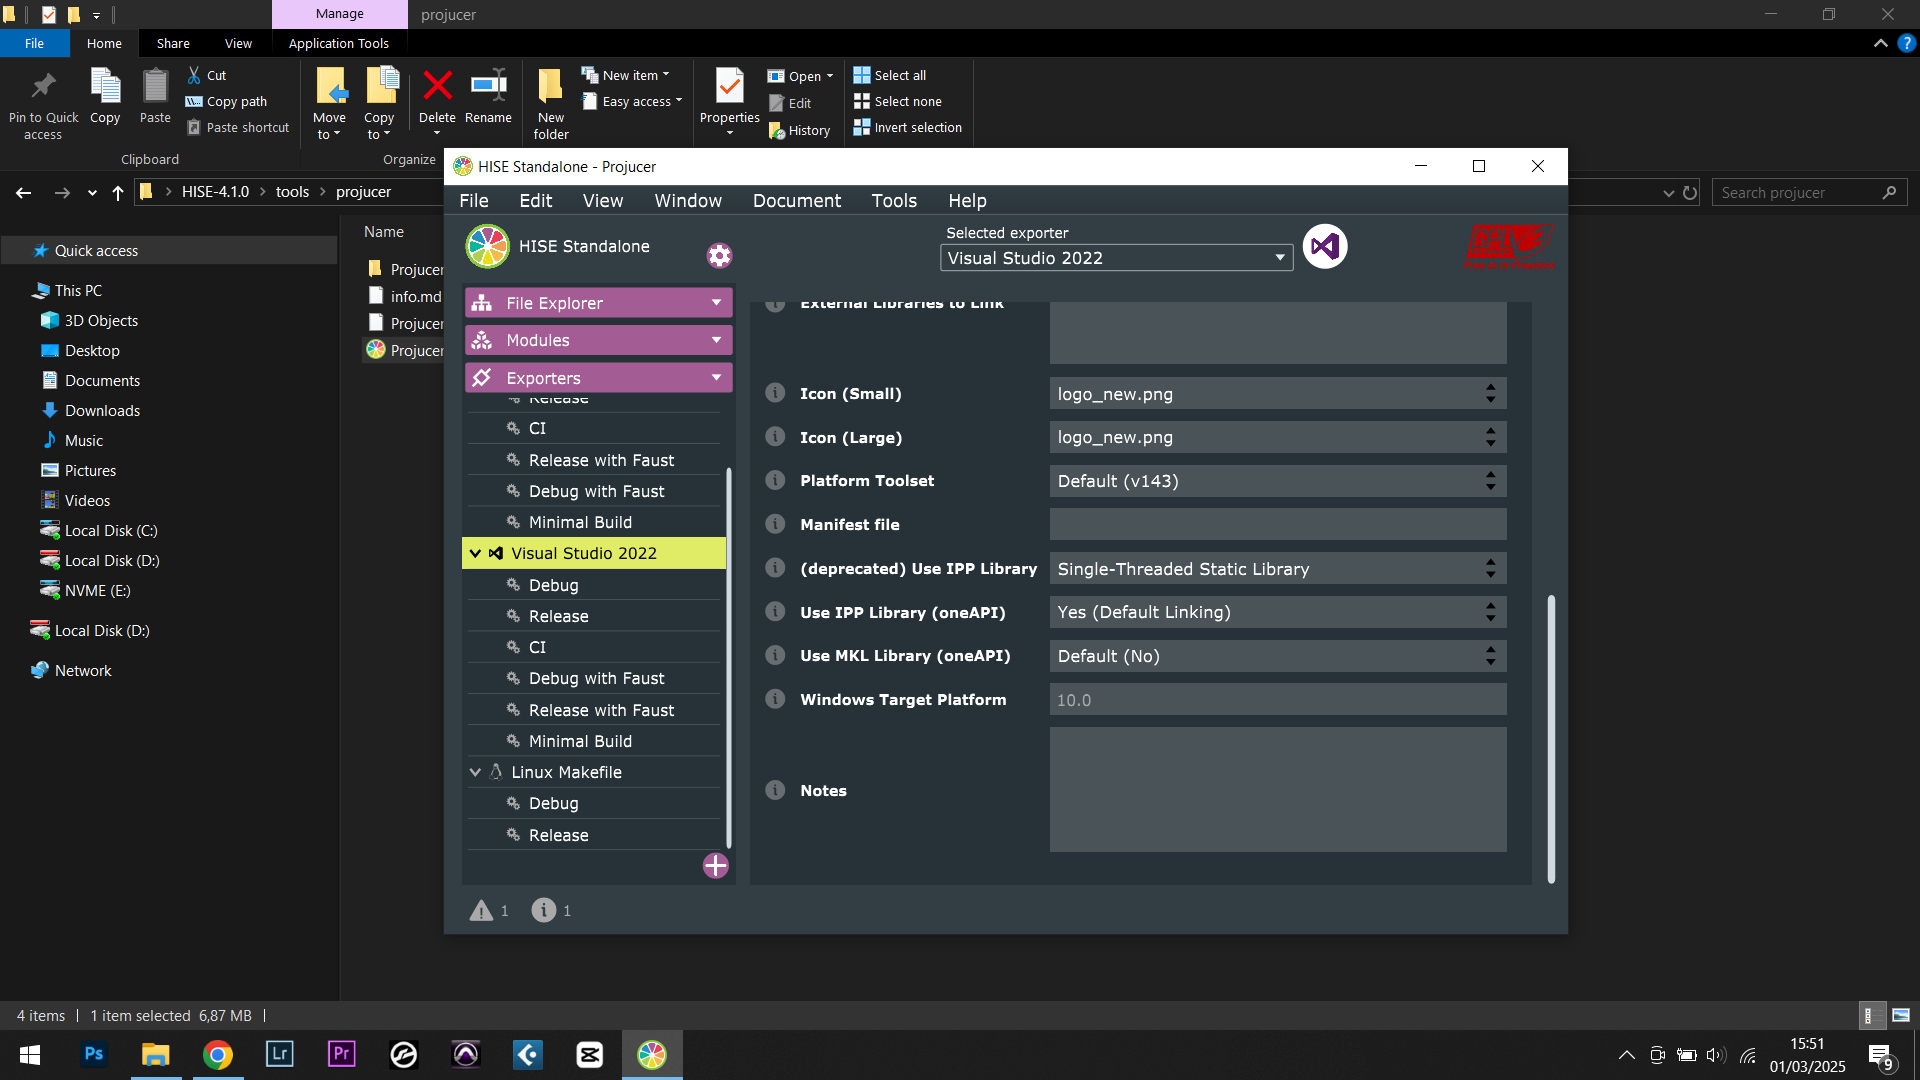Select the Debug config under Visual Studio 2022
The width and height of the screenshot is (1920, 1080).
point(594,585)
